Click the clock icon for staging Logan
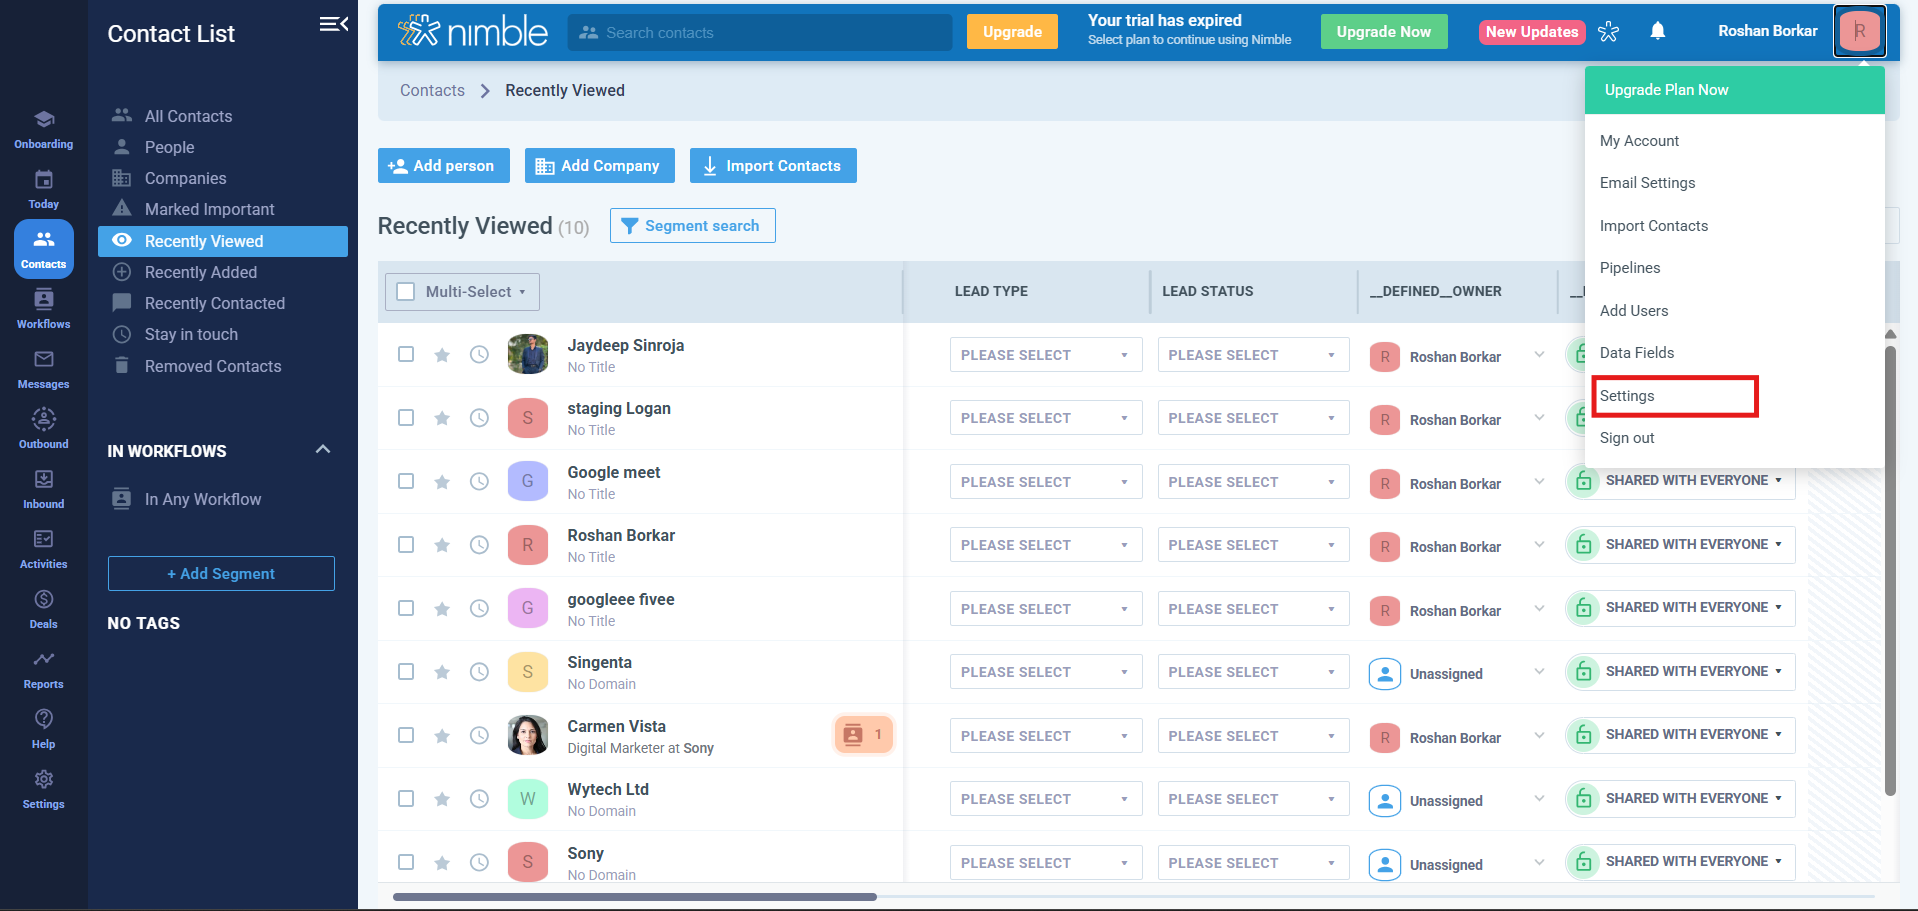1918x911 pixels. point(480,418)
